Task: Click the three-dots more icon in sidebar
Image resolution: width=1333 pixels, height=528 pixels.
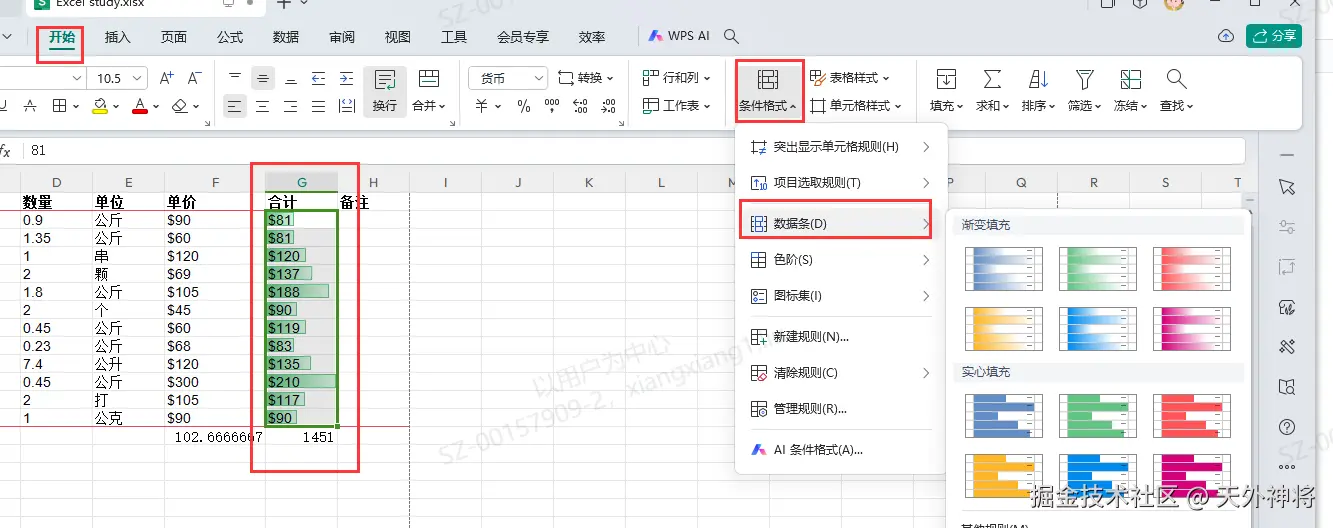Action: coord(1287,467)
